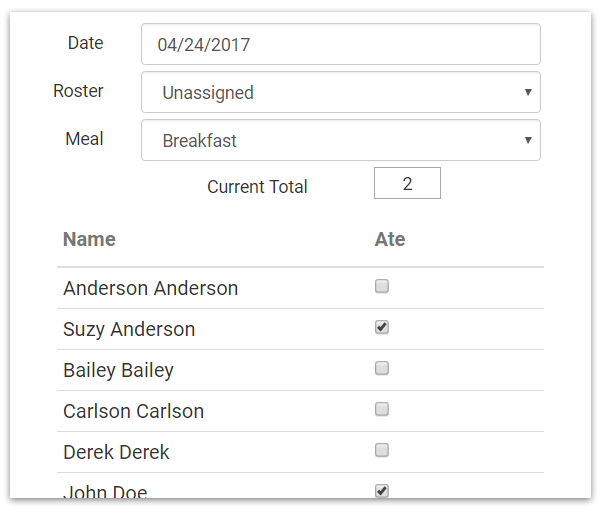Click the Suzy Anderson name

tap(129, 330)
